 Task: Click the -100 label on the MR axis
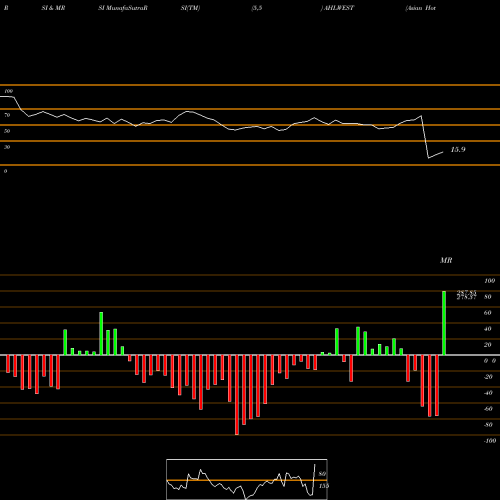(x=489, y=441)
